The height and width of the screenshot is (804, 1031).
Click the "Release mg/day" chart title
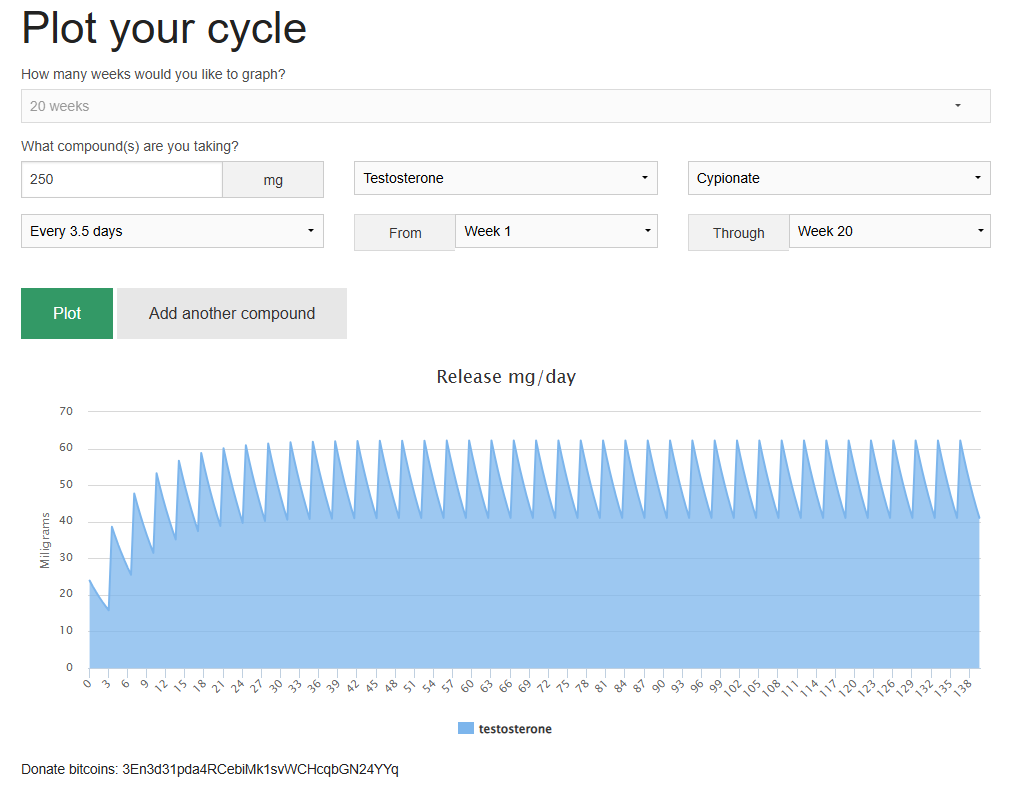point(506,377)
